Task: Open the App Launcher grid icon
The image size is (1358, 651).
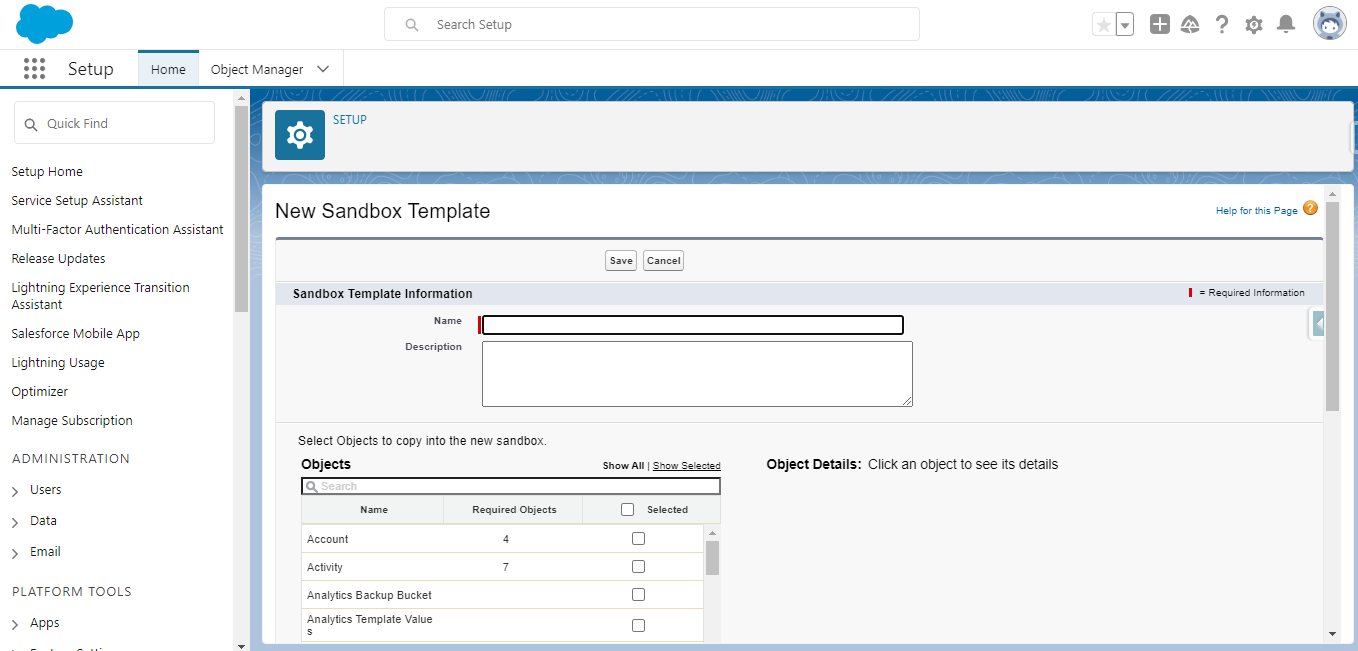Action: 34,69
